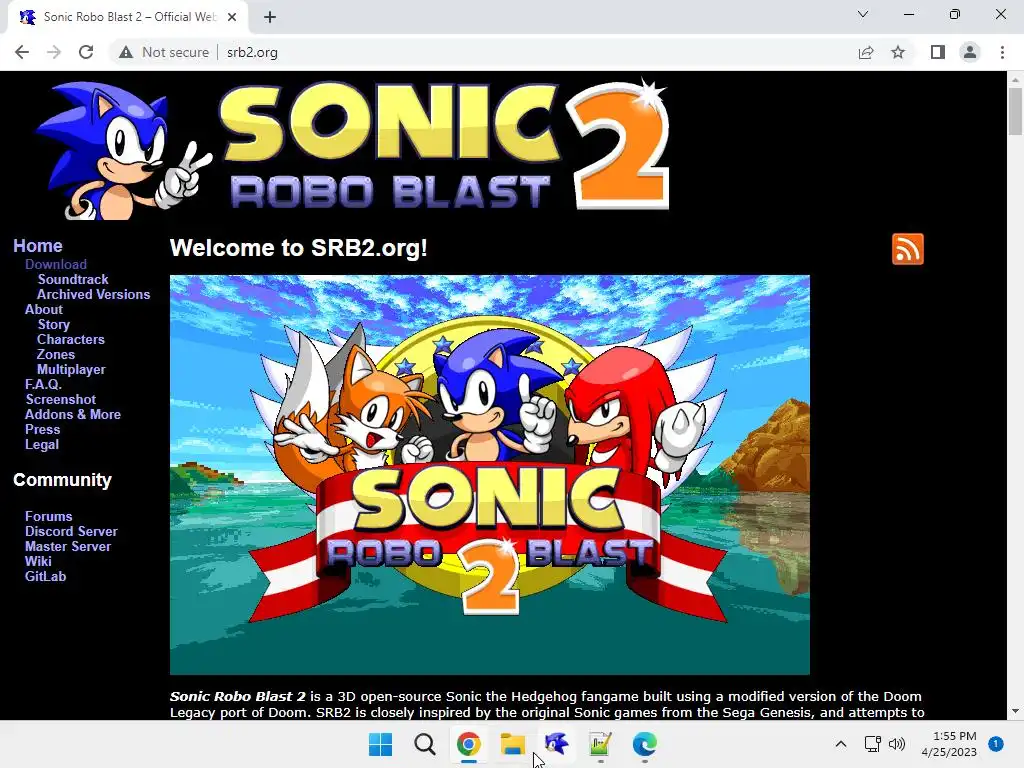Open the Characters link
This screenshot has height=768, width=1024.
click(x=71, y=339)
